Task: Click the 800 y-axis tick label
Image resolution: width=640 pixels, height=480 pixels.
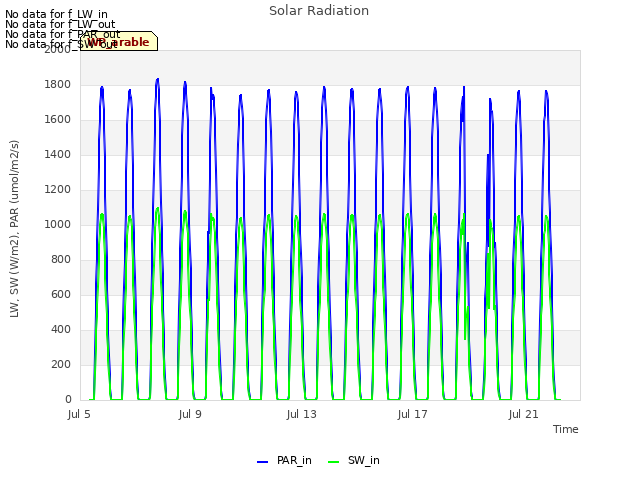Action: coord(61,260)
